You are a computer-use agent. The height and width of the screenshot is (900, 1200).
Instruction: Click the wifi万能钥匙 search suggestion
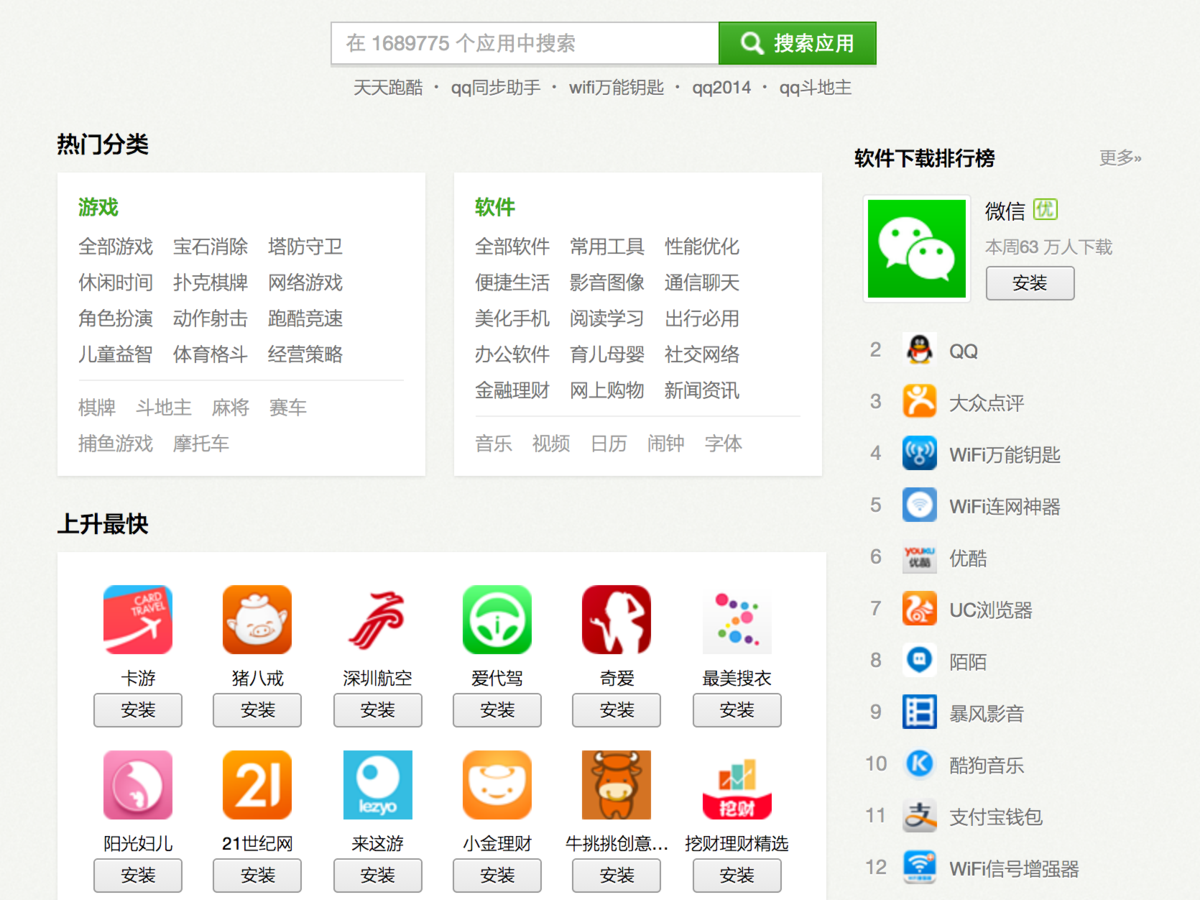pos(616,87)
